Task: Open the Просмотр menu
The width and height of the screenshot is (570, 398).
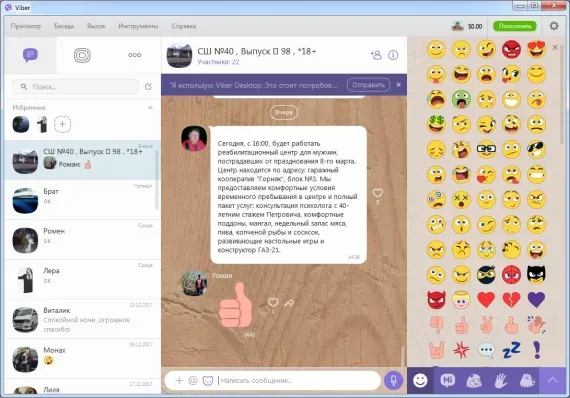Action: pos(25,26)
